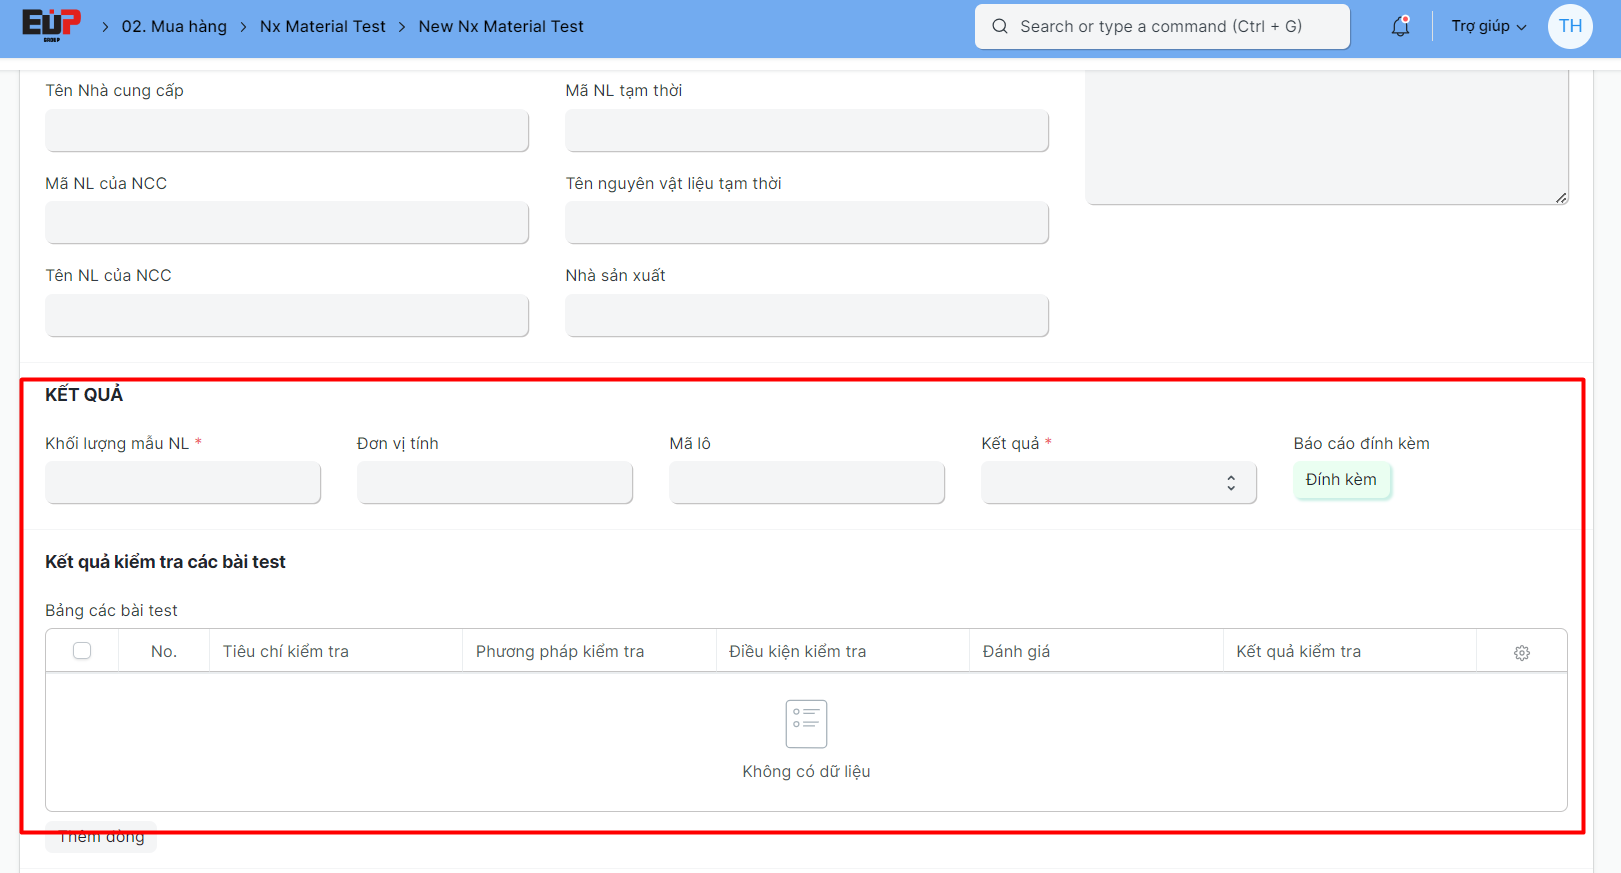This screenshot has width=1621, height=873.
Task: Click the Mã lô input field
Action: click(x=806, y=483)
